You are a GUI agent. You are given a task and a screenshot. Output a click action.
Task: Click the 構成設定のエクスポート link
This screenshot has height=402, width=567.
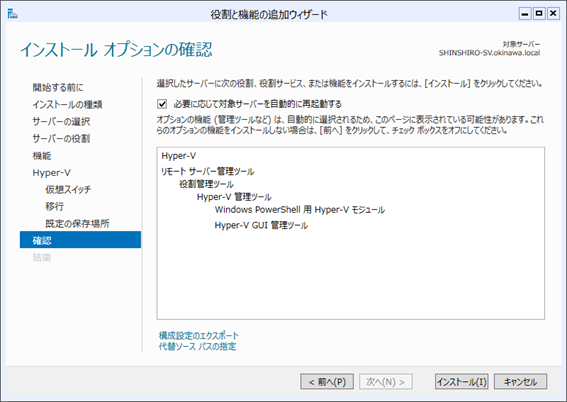(x=199, y=335)
